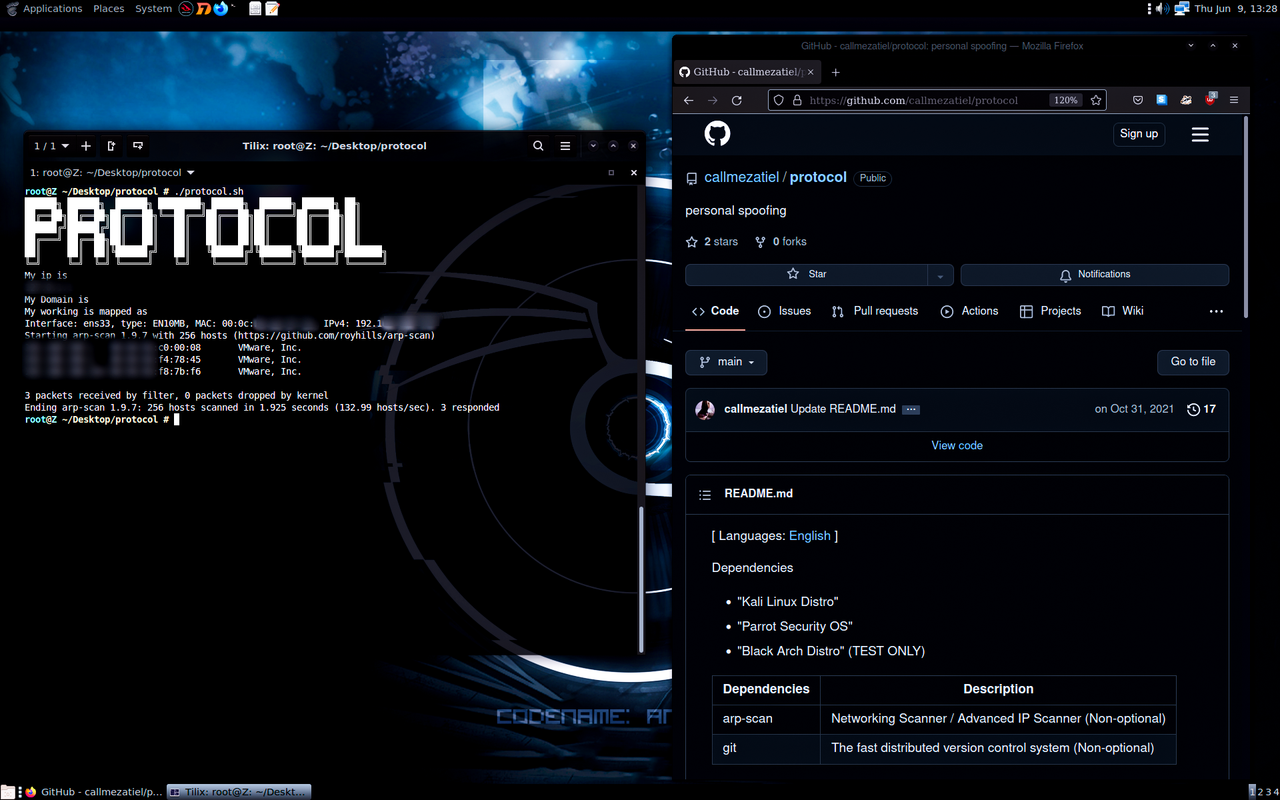
Task: Click Sign up on GitHub
Action: tap(1139, 134)
